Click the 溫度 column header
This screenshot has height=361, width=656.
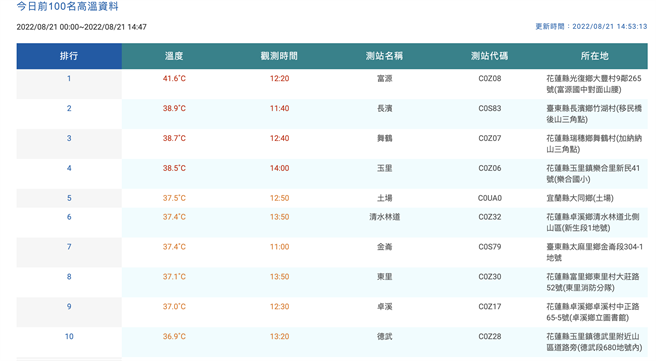174,56
